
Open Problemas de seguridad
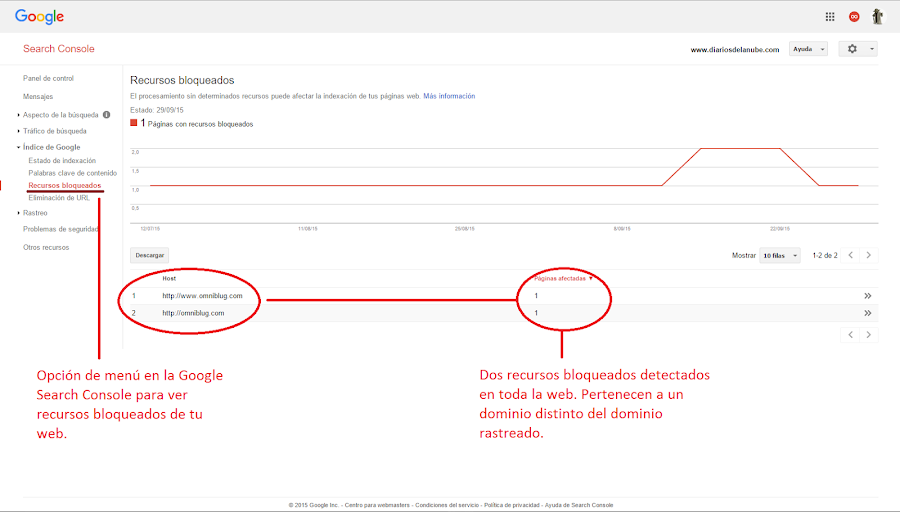[x=61, y=229]
